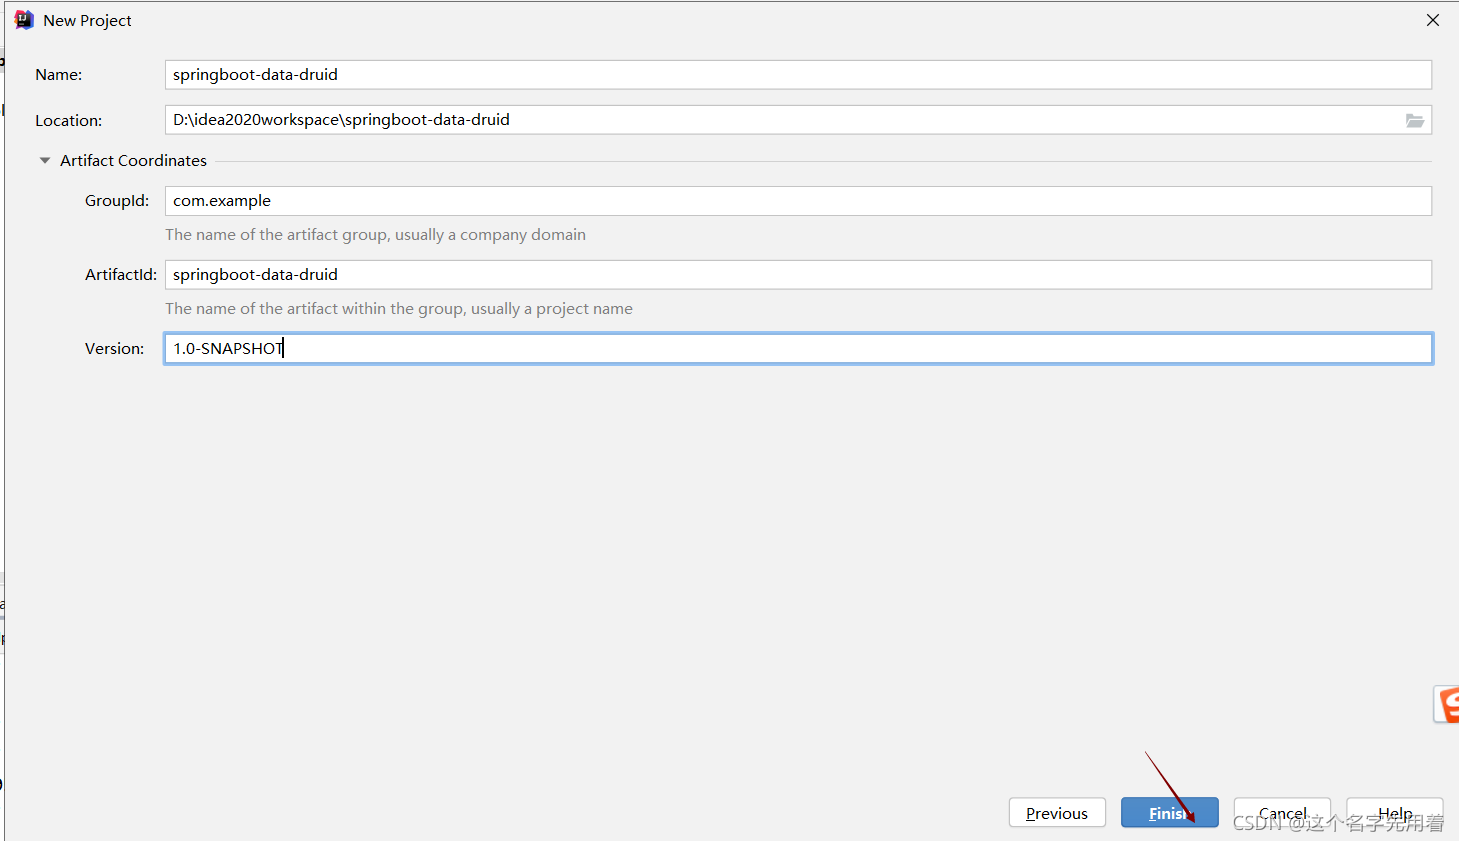The image size is (1459, 841).
Task: Focus the Name field containing springboot-data-druid
Action: (798, 75)
